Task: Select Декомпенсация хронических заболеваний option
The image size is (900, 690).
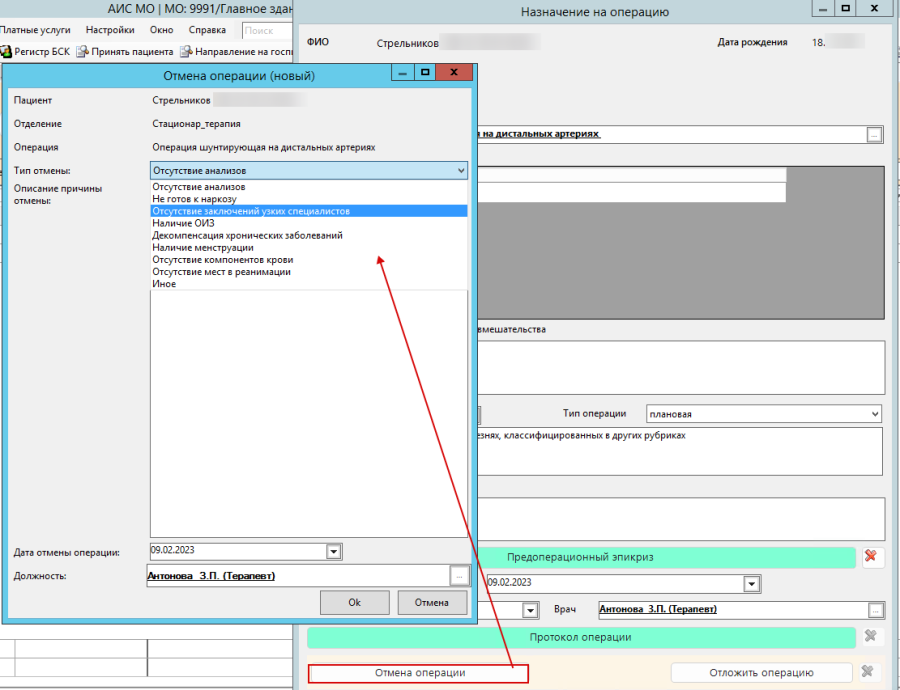Action: pos(309,235)
